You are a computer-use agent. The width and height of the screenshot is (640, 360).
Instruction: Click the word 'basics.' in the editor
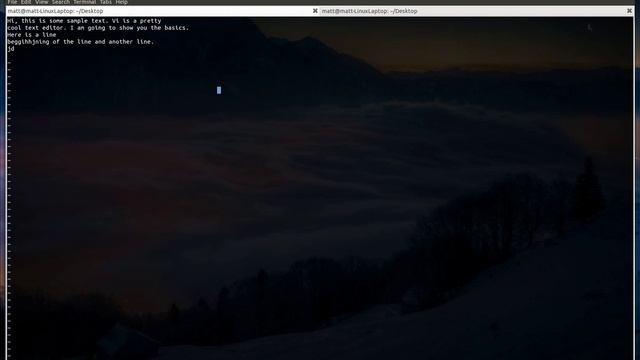[176, 28]
